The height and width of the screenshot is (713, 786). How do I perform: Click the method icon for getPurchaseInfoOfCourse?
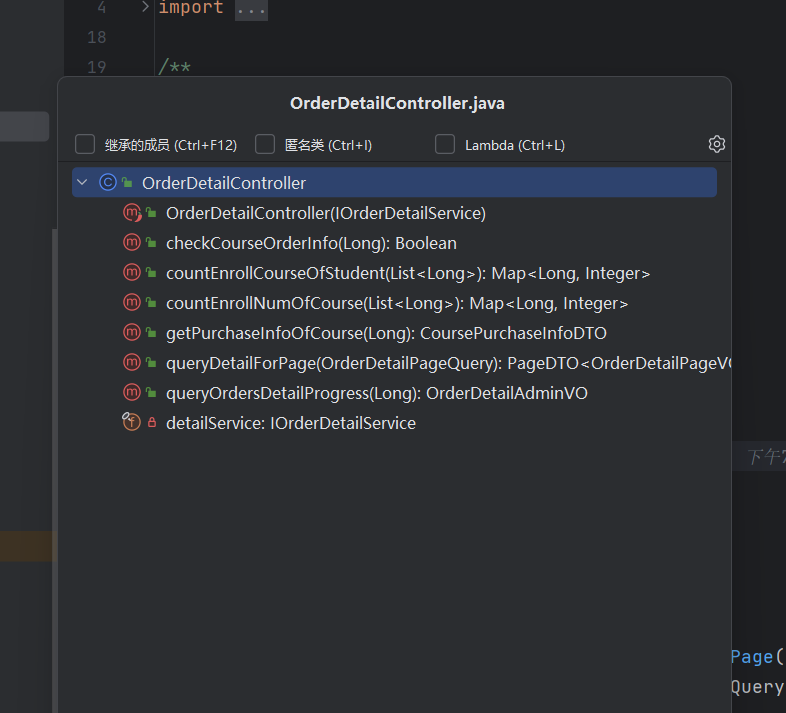point(132,332)
